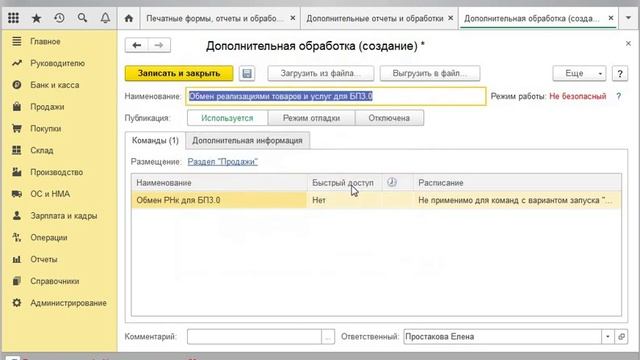Open Дополнительная информация tab

coord(247,140)
